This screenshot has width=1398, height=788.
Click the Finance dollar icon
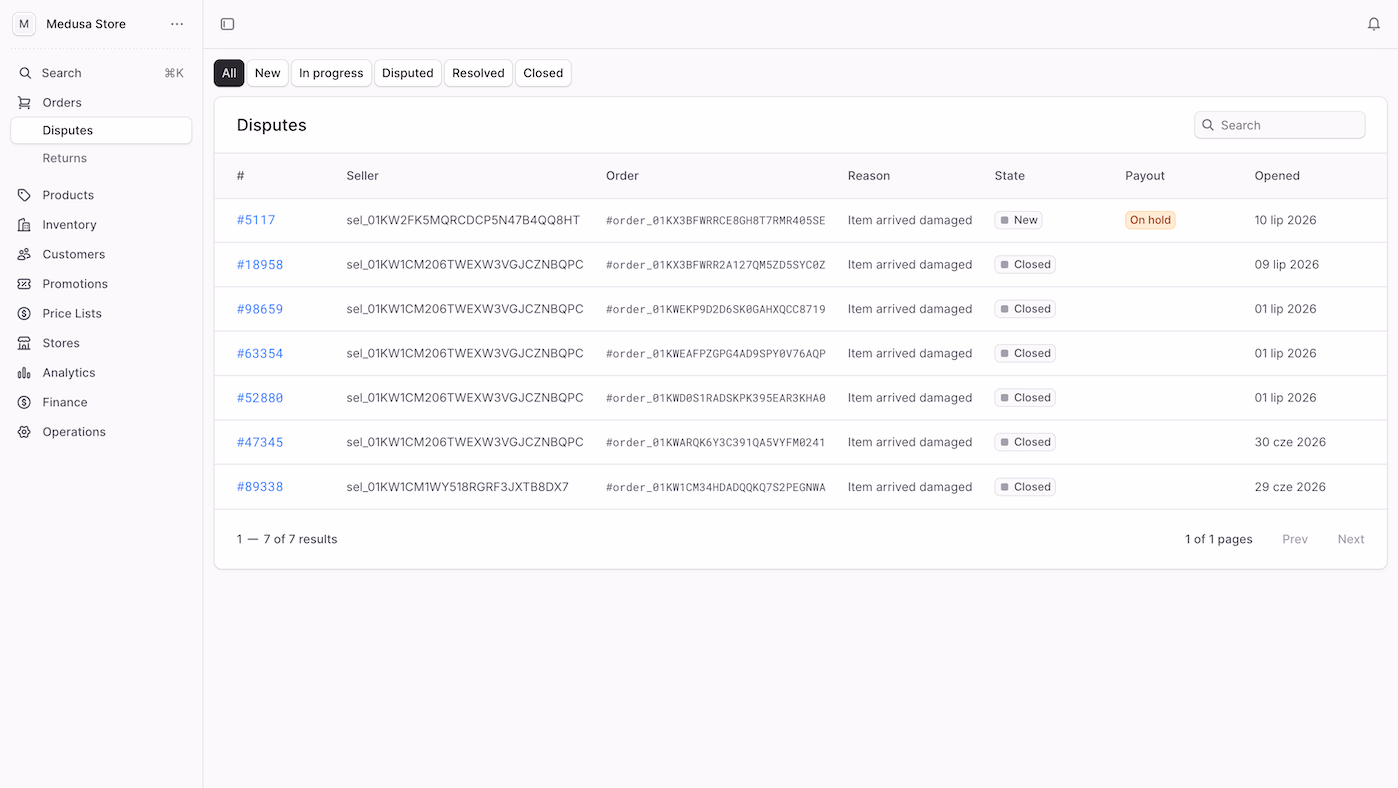click(x=24, y=402)
